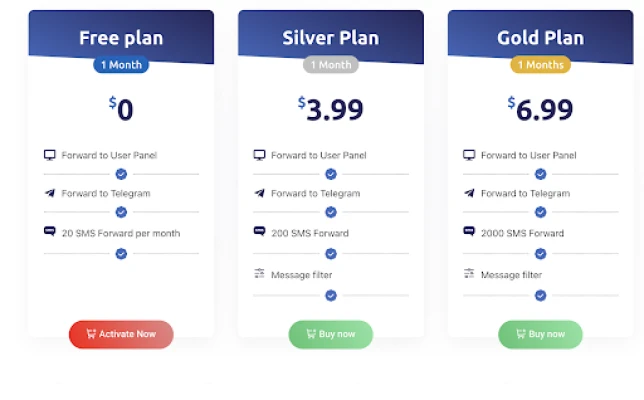Click the Telegram icon in Free plan
644x400 pixels.
click(x=49, y=193)
